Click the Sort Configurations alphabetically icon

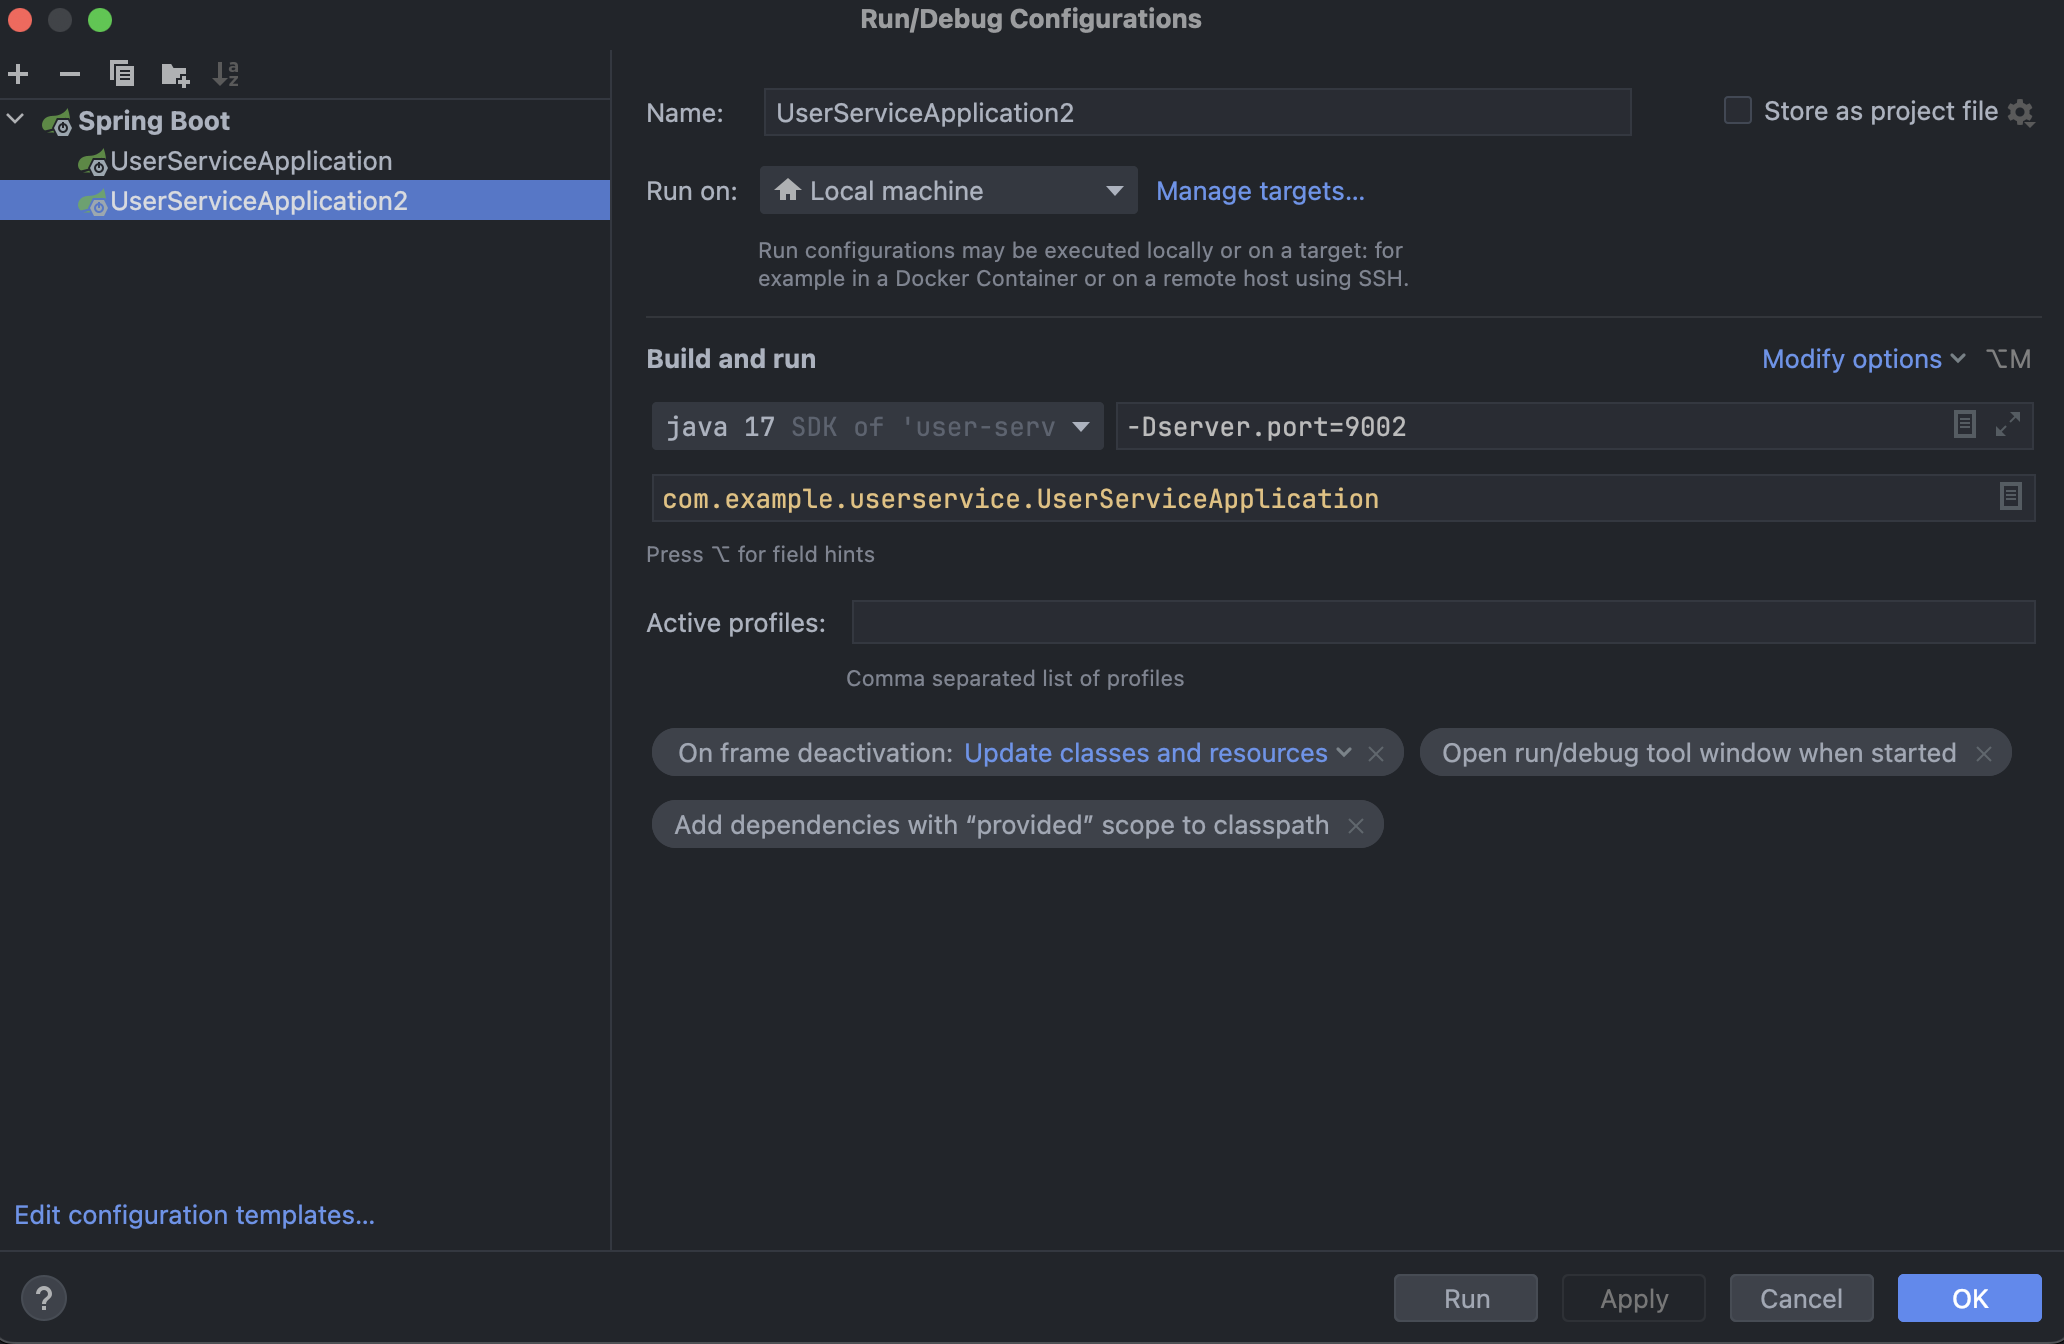226,74
